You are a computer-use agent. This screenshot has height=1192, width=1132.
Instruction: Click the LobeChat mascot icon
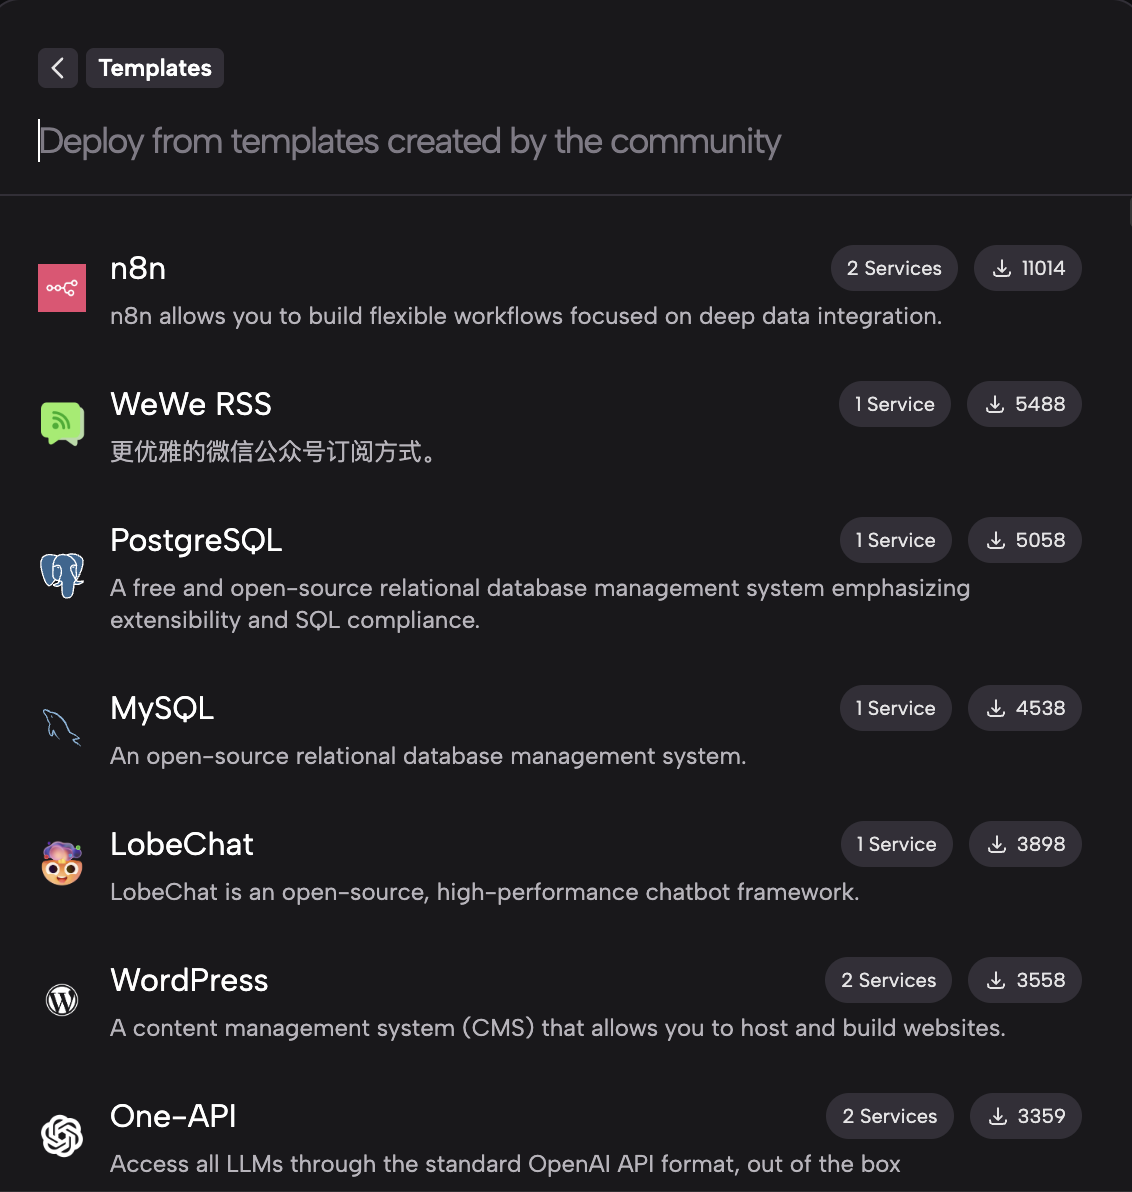pyautogui.click(x=62, y=864)
